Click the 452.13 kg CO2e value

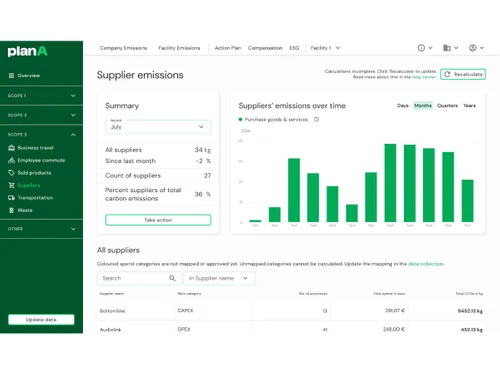(472, 330)
